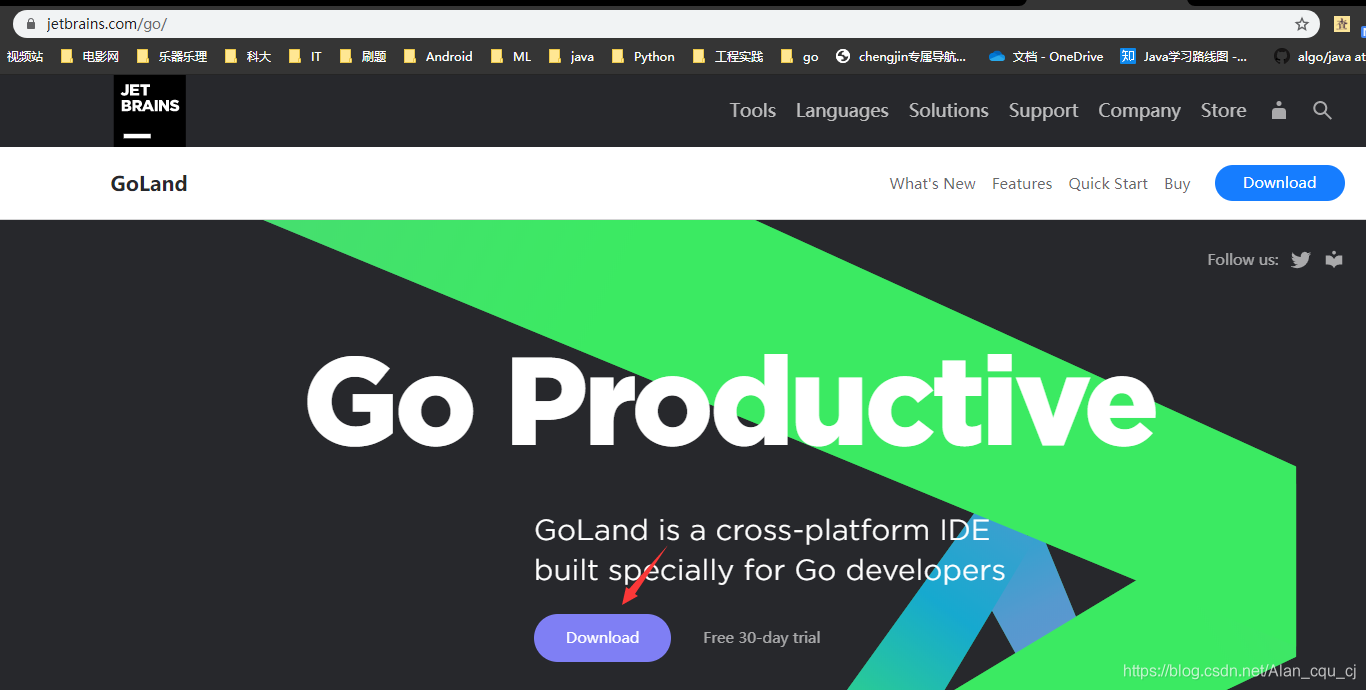Open 刷题 bookmark folder
This screenshot has height=690, width=1366.
pos(363,57)
